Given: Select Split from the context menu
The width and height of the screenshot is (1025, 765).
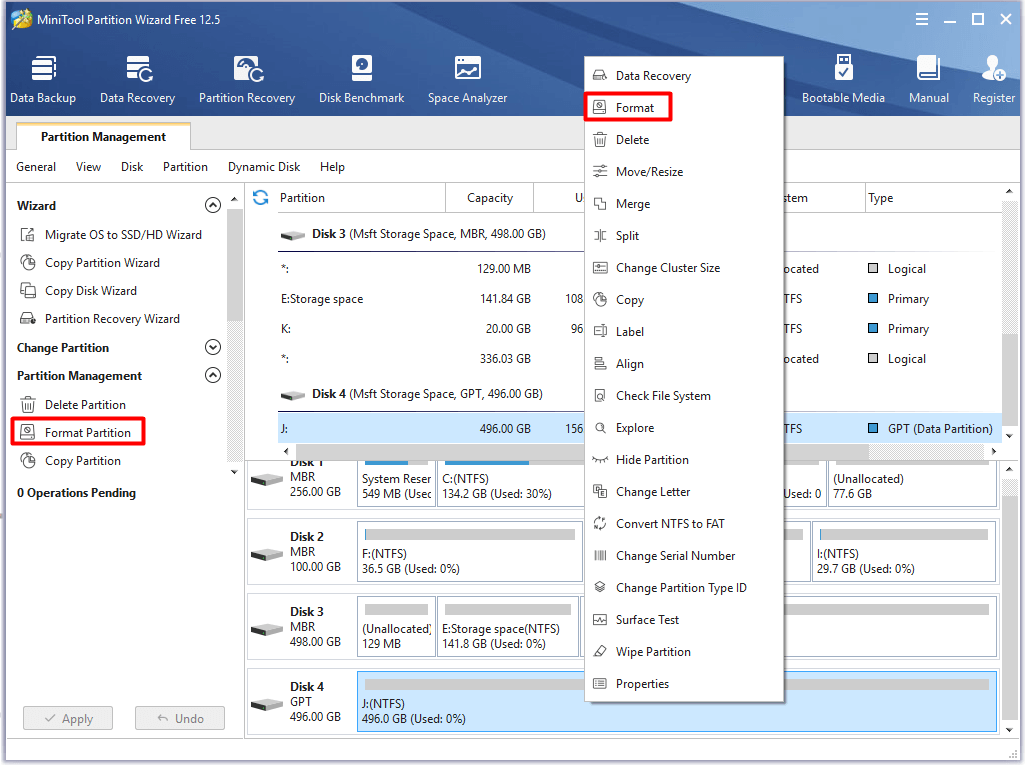Looking at the screenshot, I should click(x=684, y=236).
